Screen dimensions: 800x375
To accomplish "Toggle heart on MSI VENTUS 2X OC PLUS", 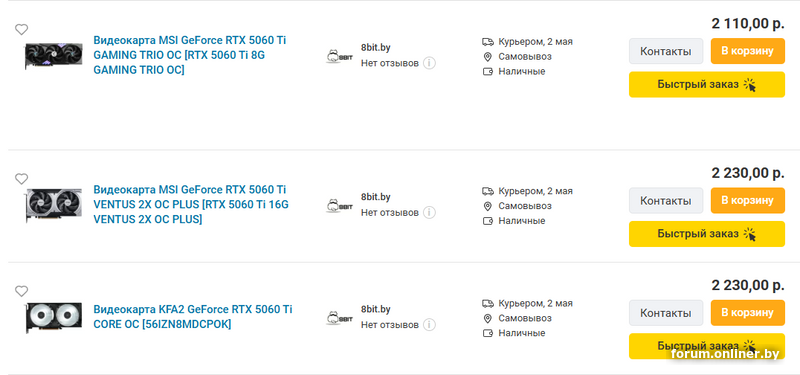I will coord(21,179).
